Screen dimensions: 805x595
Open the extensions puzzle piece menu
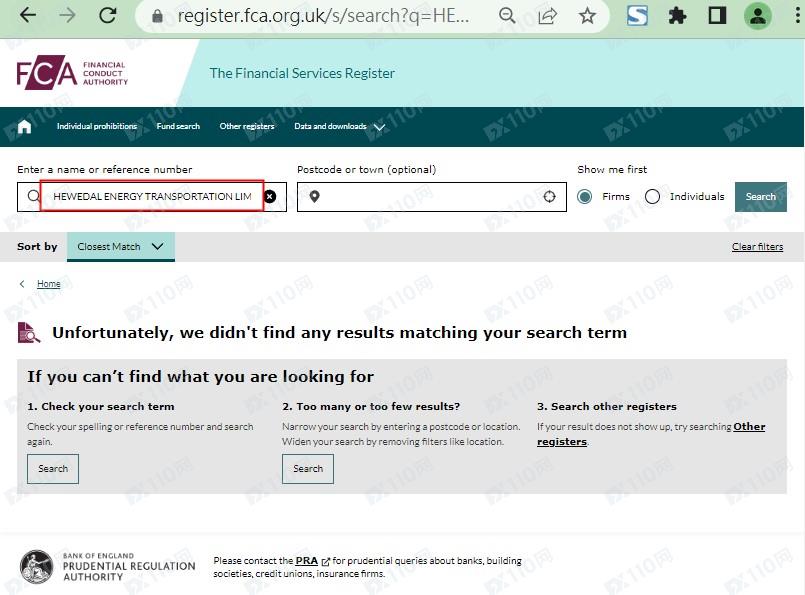tap(677, 15)
